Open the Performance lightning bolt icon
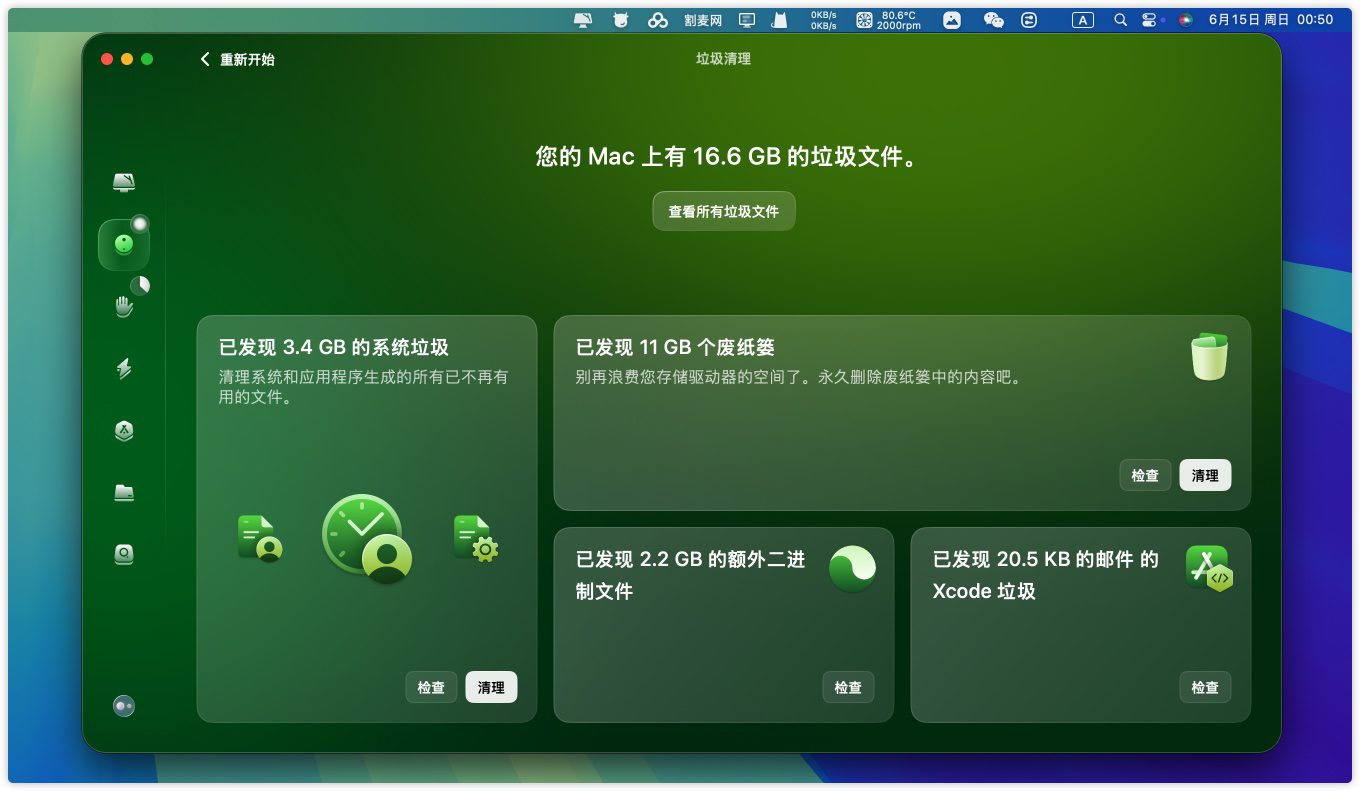 tap(124, 369)
